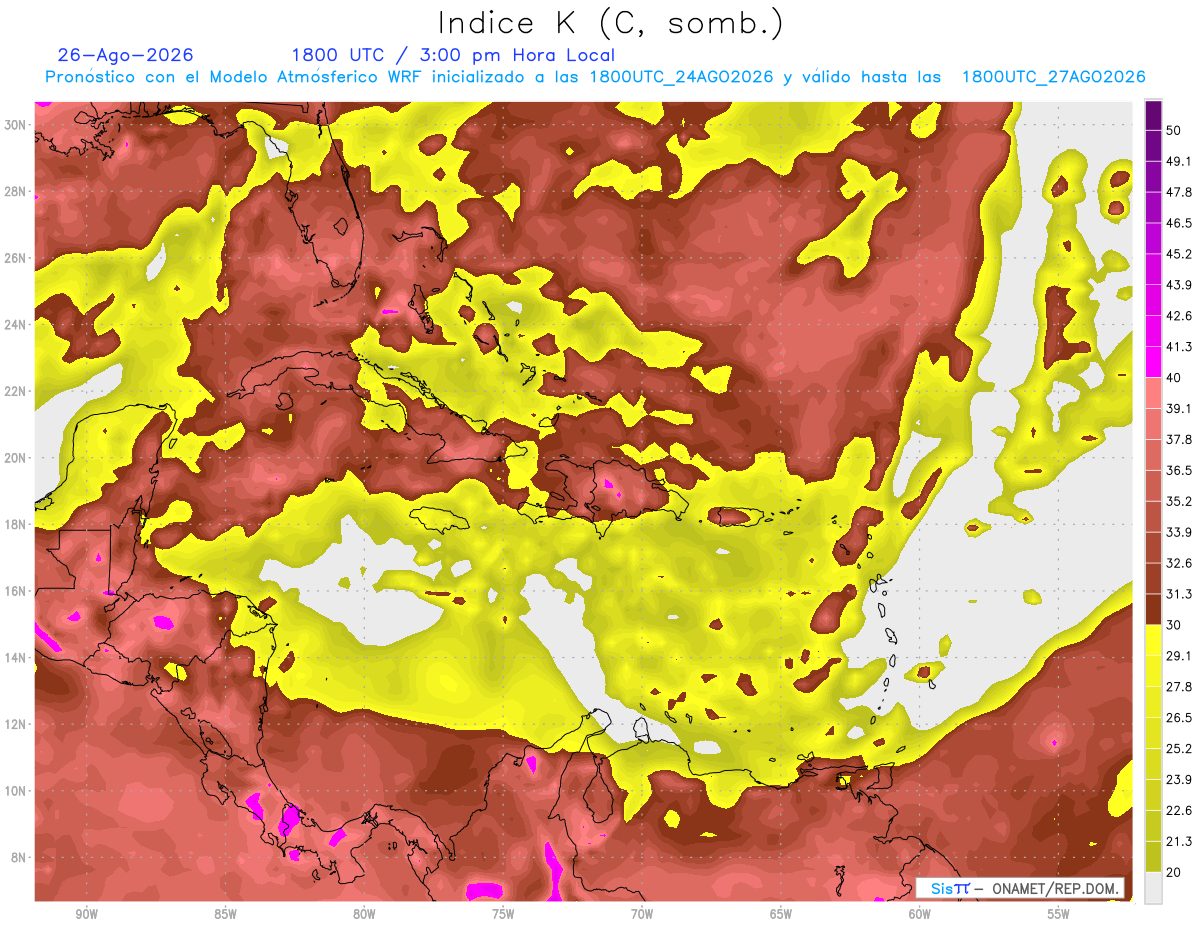Click the dark purple swatch above 50
Viewport: 1200px width, 927px height.
1153,115
